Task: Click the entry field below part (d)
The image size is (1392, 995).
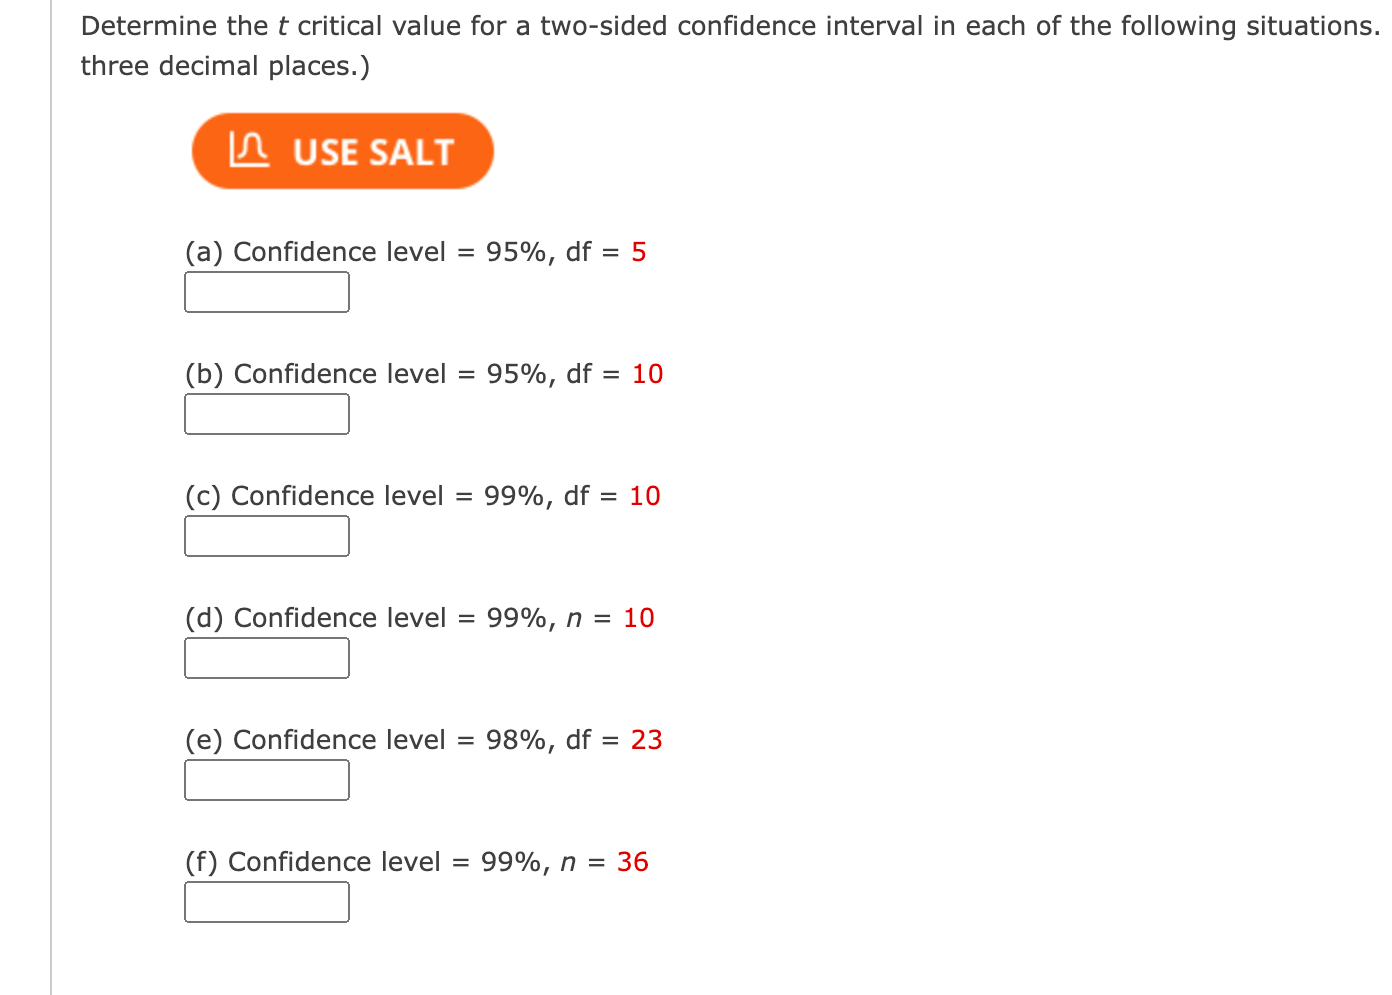Action: click(266, 658)
